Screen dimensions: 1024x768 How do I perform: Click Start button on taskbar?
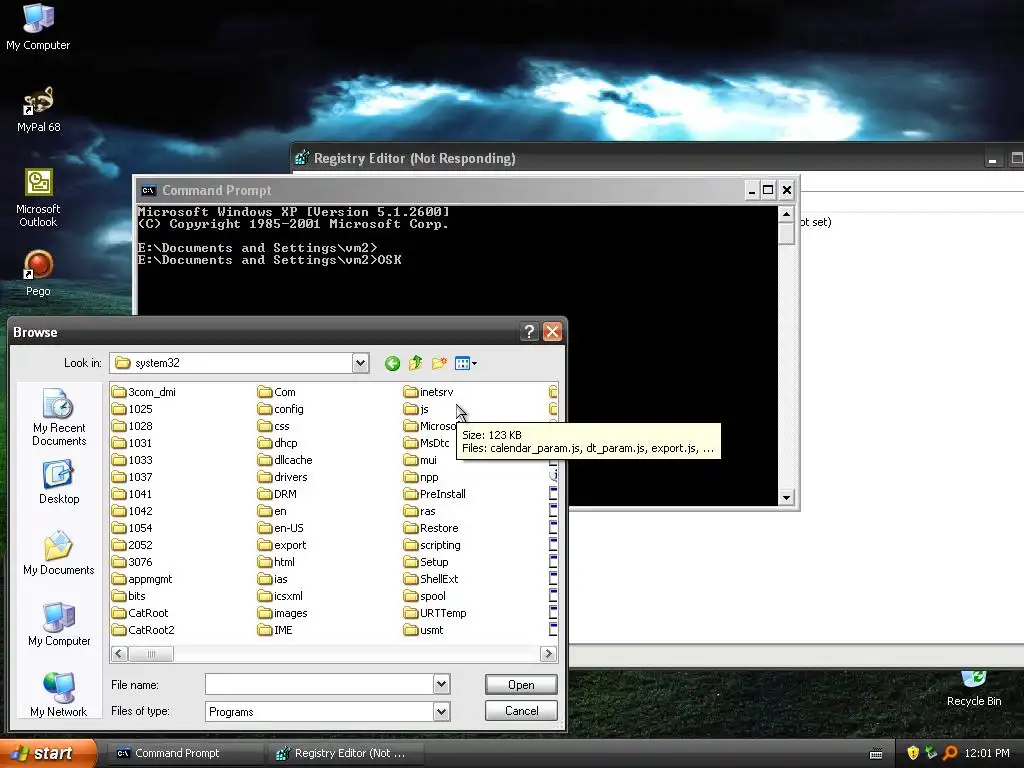48,753
